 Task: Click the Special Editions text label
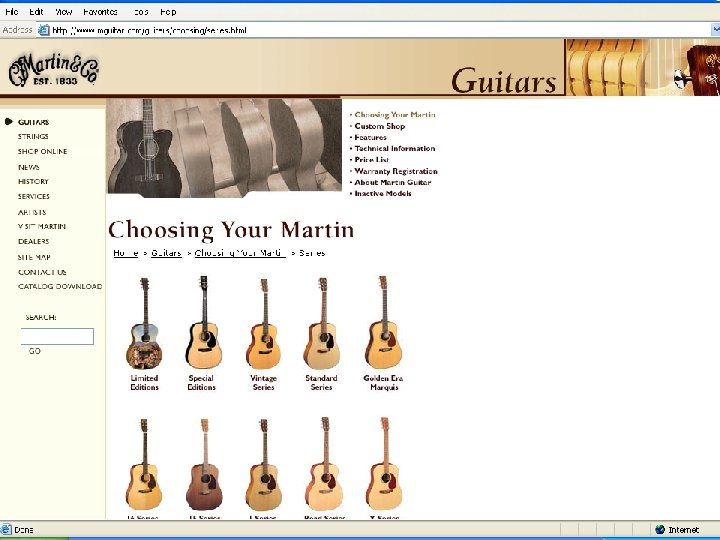click(x=201, y=382)
